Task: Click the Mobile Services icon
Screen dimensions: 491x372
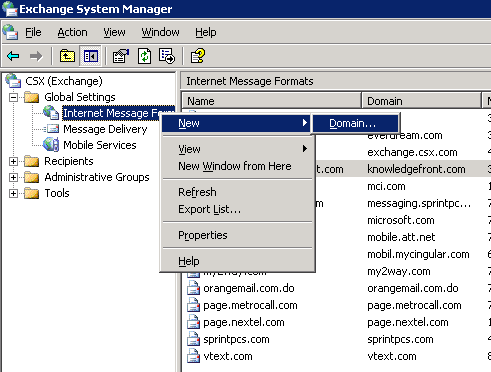Action: pos(51,145)
